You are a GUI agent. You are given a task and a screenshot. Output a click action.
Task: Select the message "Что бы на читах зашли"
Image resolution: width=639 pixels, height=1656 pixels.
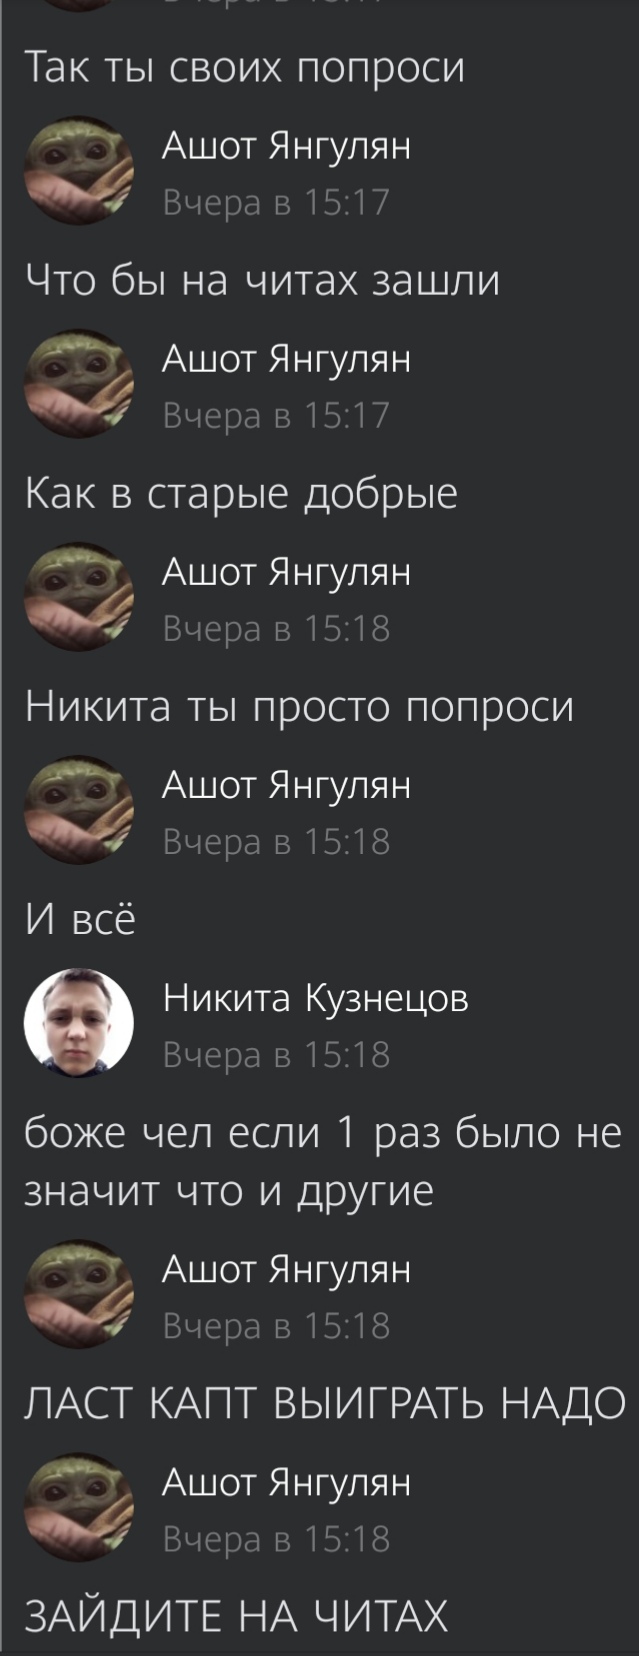point(262,280)
